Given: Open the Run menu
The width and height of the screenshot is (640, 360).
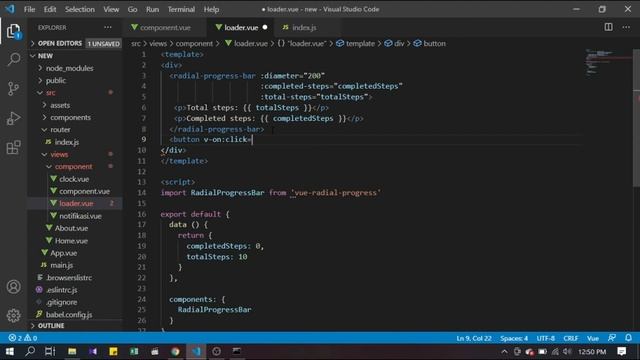Looking at the screenshot, I should click(152, 9).
